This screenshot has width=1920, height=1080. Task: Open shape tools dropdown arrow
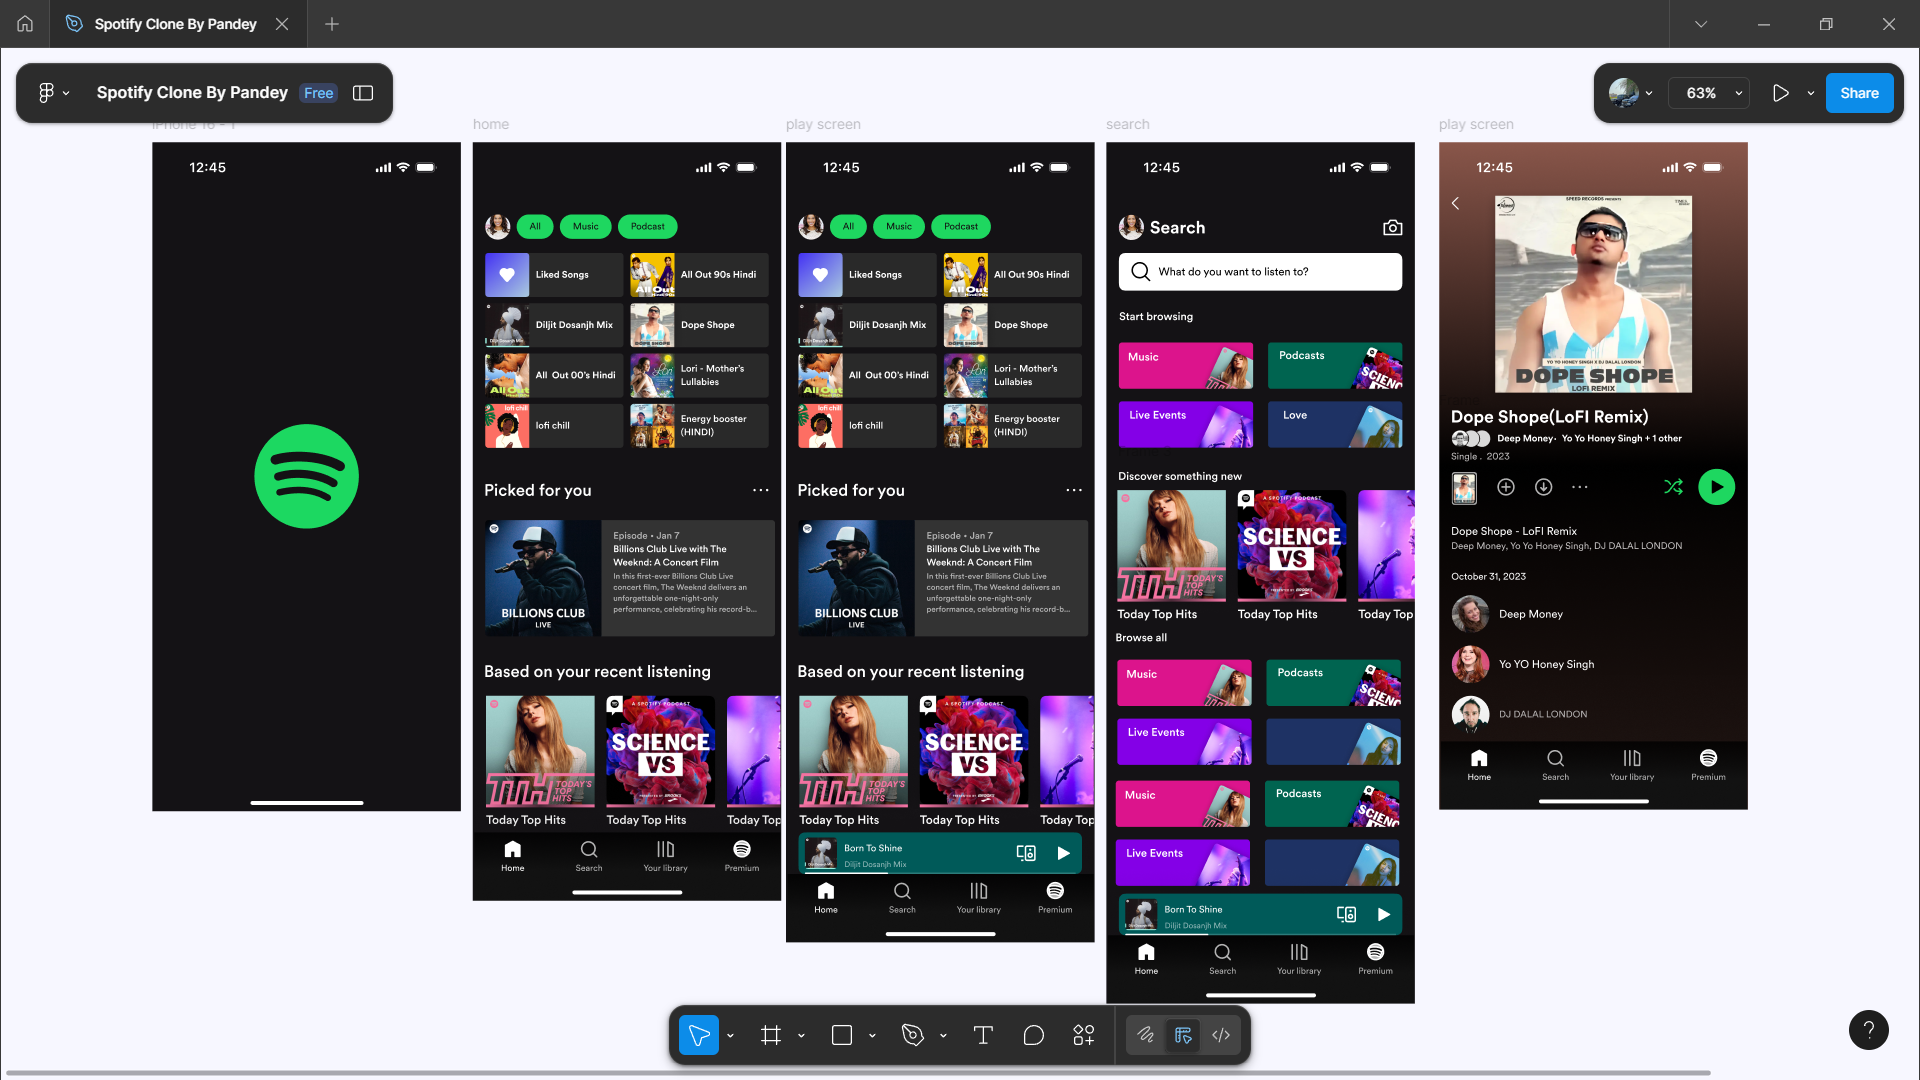tap(873, 1036)
